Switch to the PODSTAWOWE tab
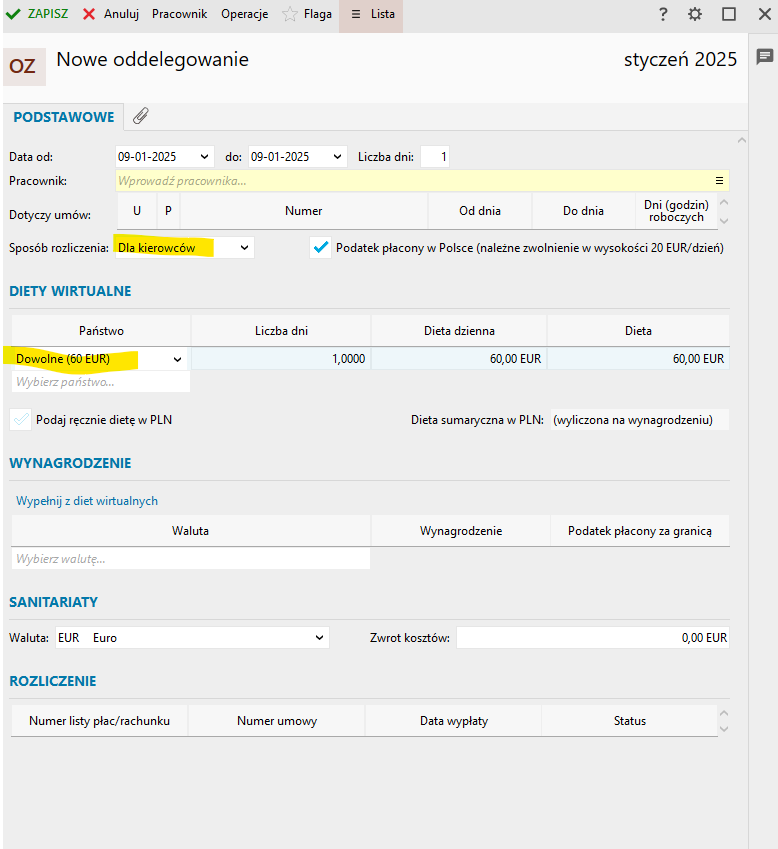This screenshot has width=778, height=849. (63, 117)
